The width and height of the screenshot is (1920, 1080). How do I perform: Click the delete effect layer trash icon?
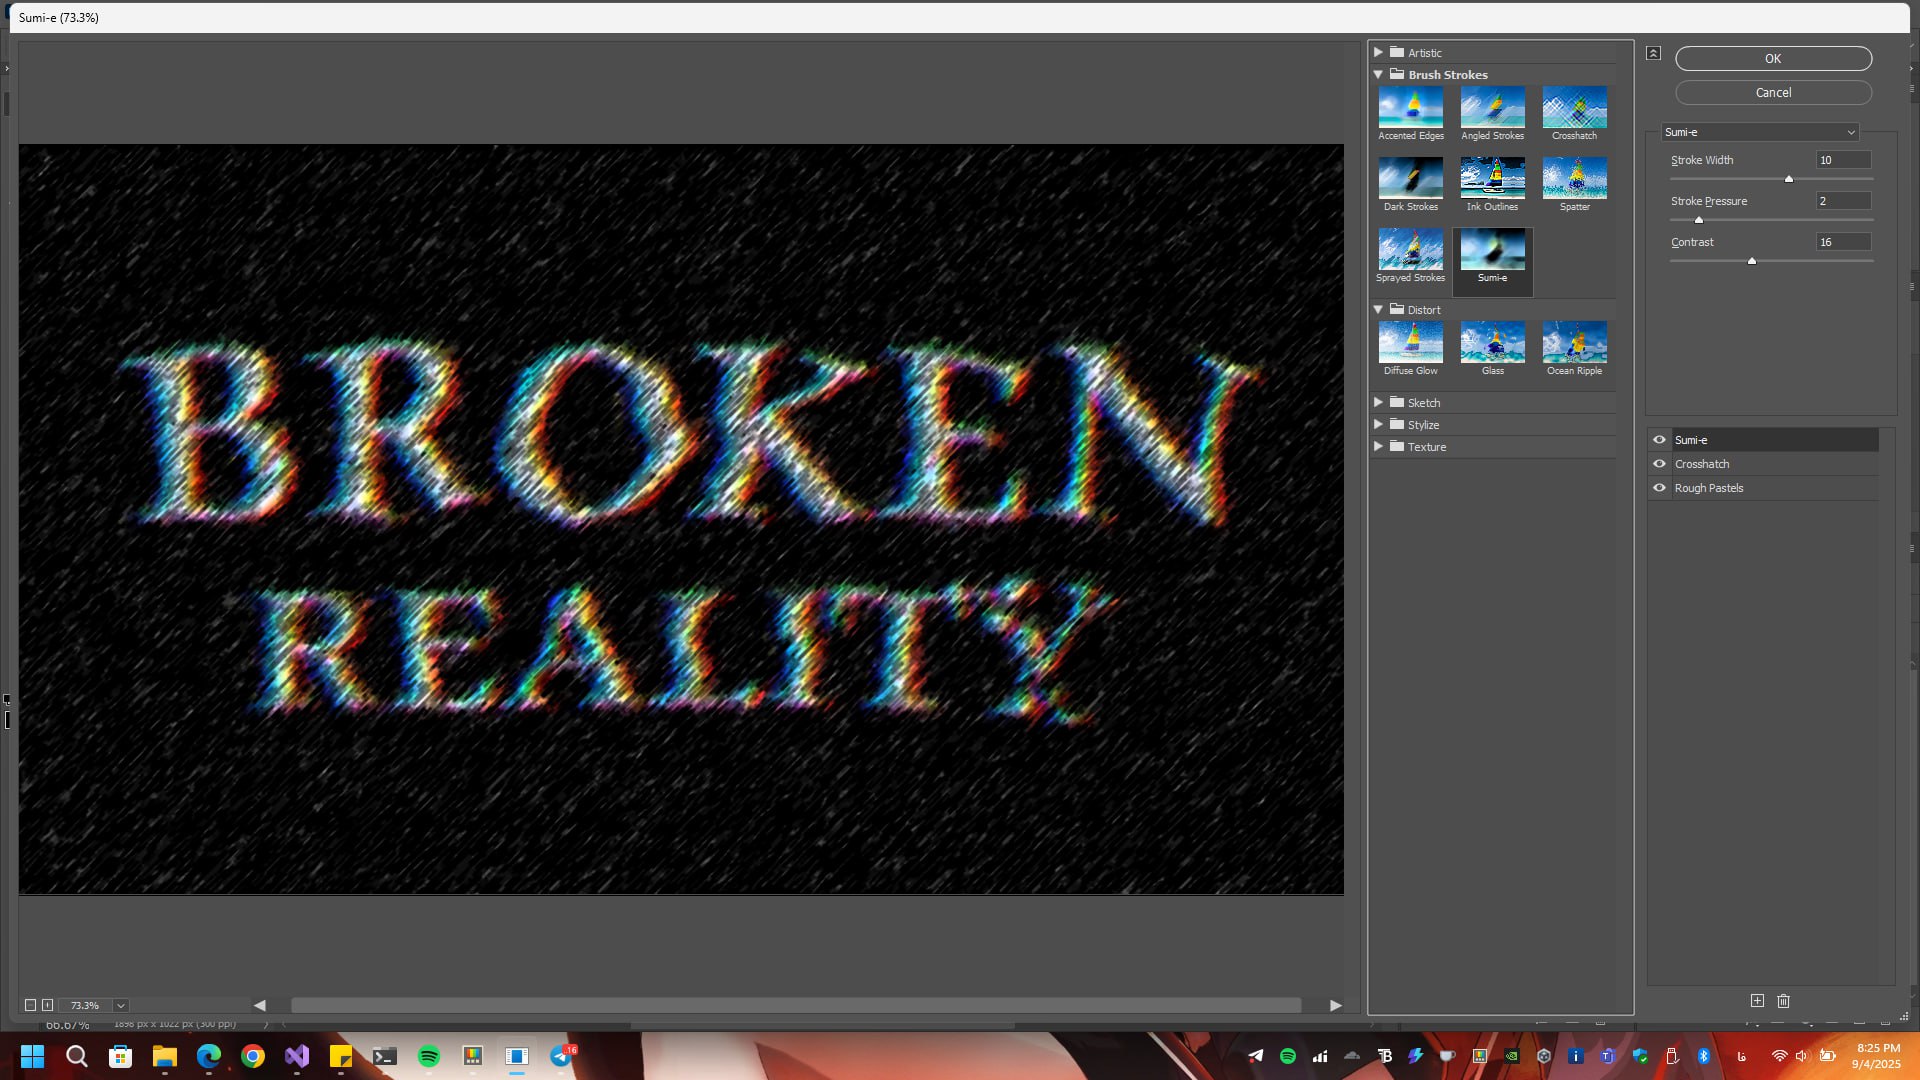click(1783, 1000)
